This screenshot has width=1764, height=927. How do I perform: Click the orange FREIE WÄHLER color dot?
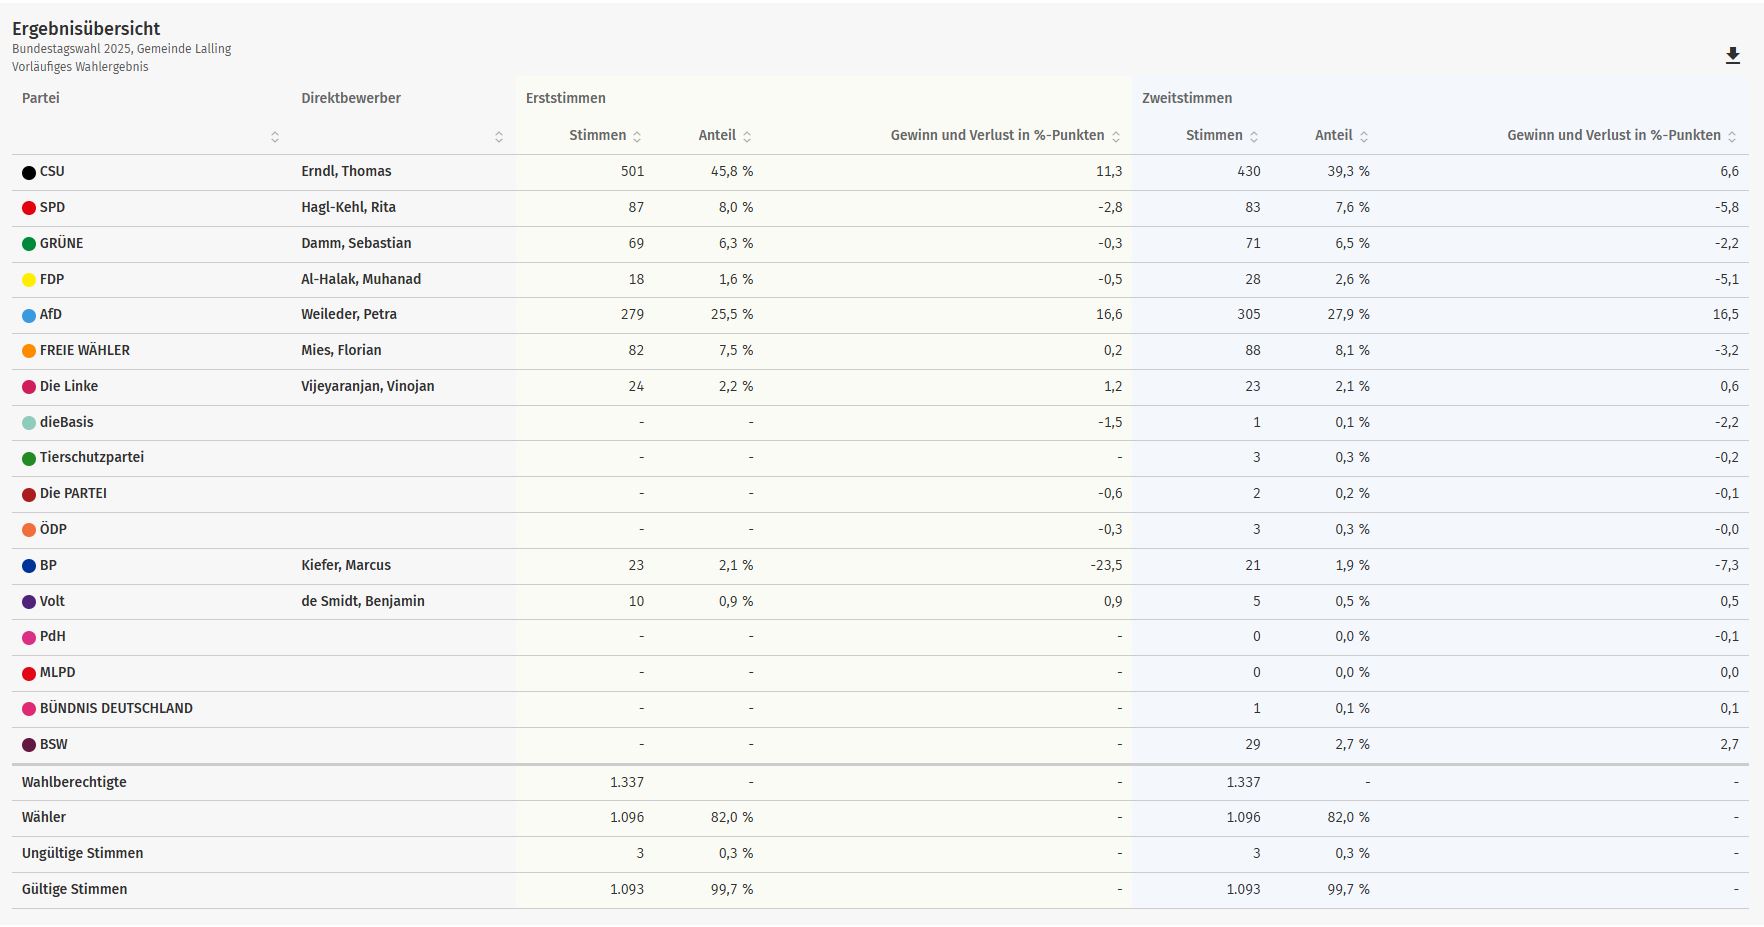[29, 351]
